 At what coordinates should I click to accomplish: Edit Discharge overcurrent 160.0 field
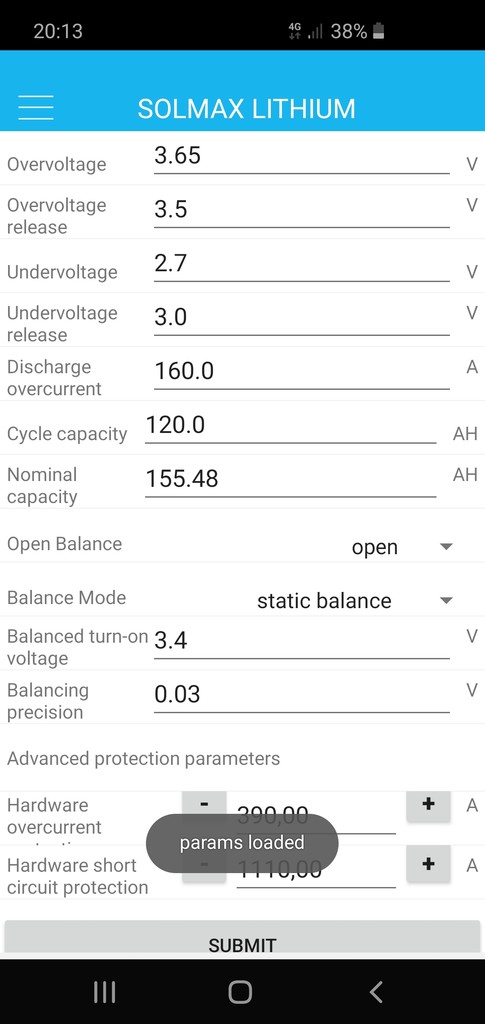pos(302,372)
